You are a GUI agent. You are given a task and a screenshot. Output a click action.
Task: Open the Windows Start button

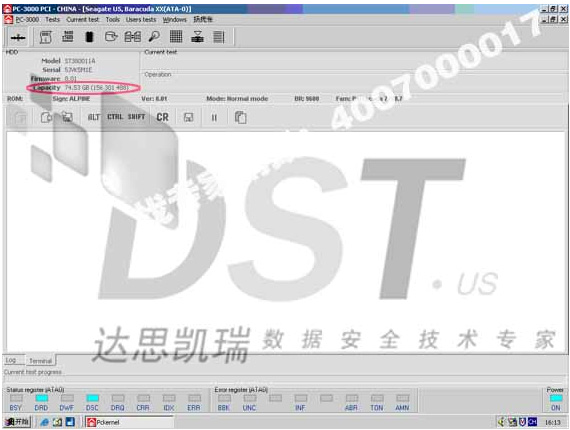click(x=17, y=422)
